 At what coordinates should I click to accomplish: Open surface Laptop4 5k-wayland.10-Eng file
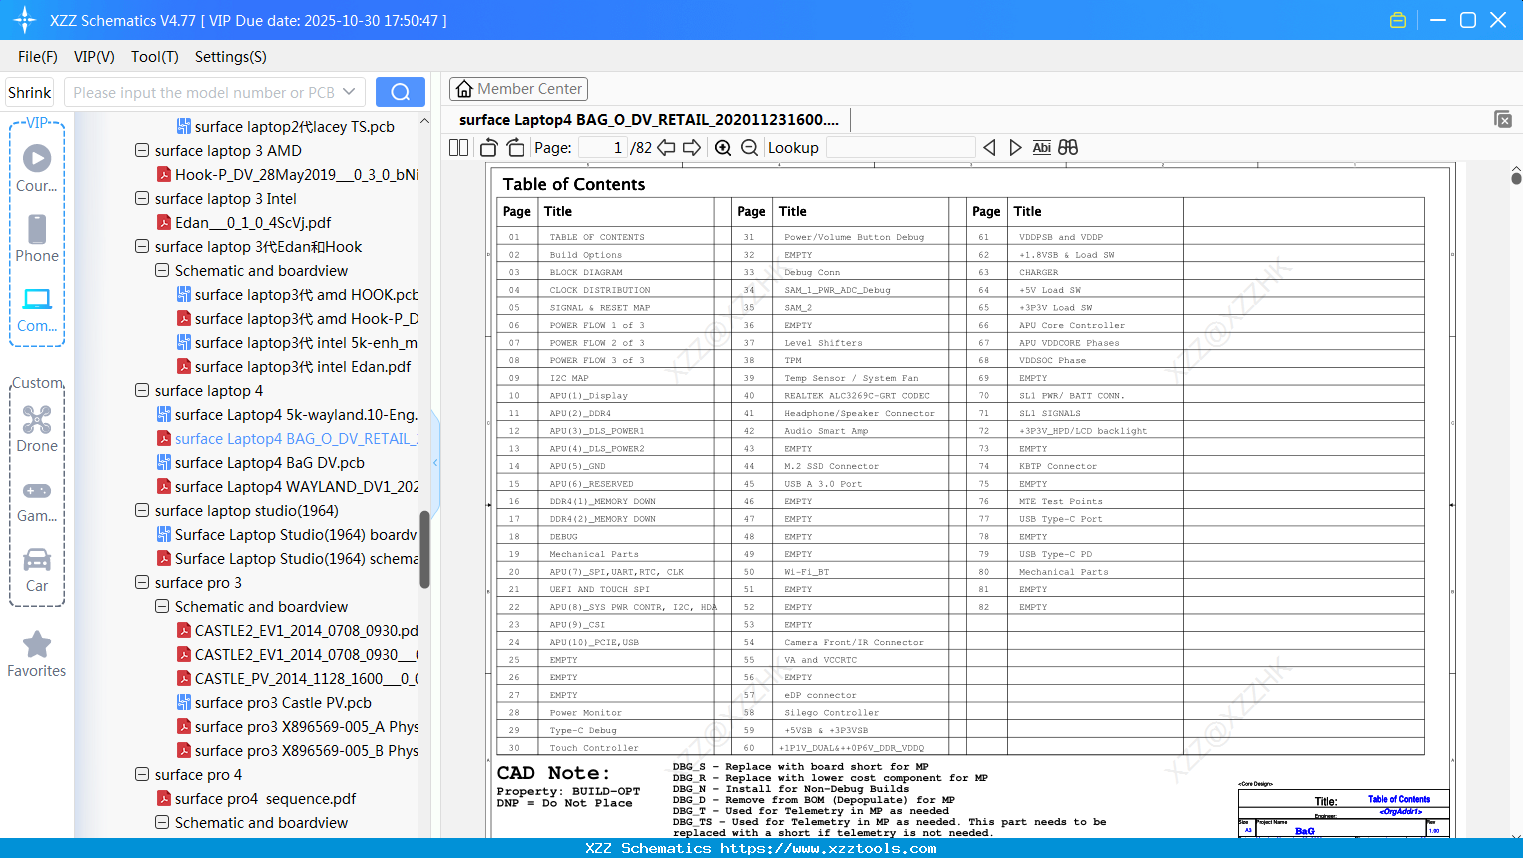[288, 415]
